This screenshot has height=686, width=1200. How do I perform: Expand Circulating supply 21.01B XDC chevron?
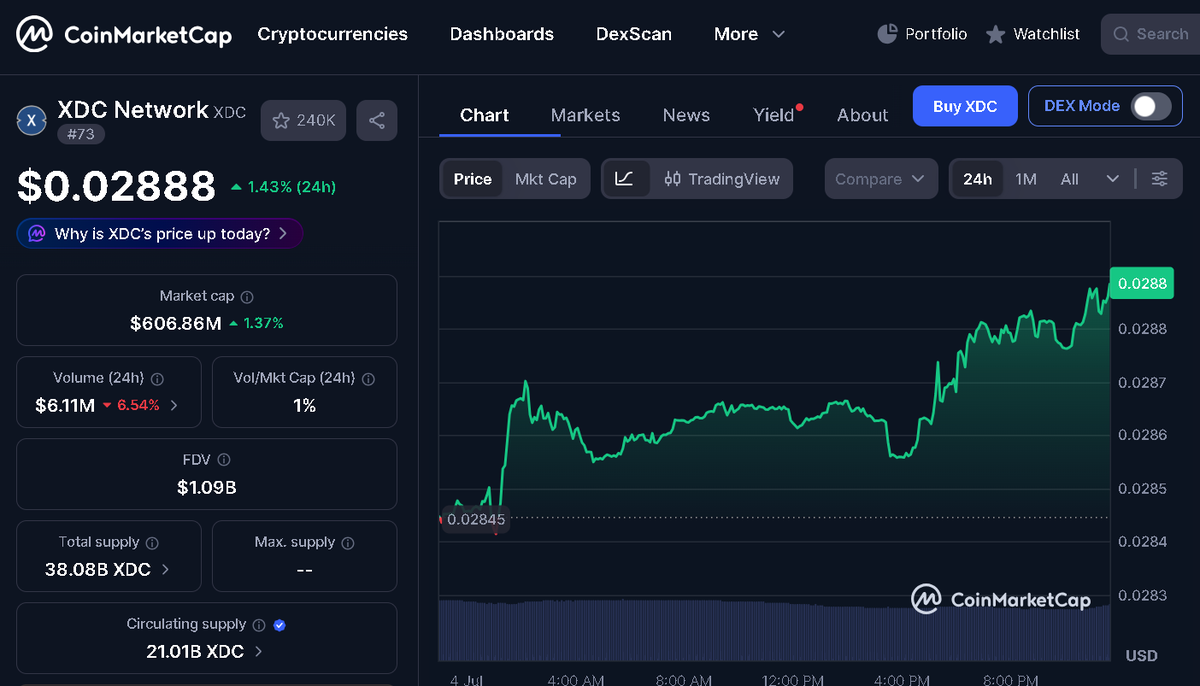(x=258, y=652)
